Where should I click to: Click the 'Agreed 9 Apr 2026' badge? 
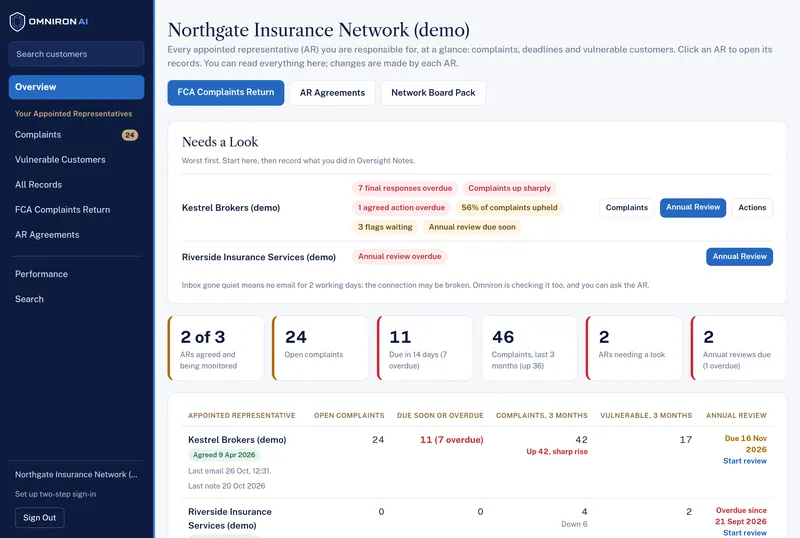point(224,455)
